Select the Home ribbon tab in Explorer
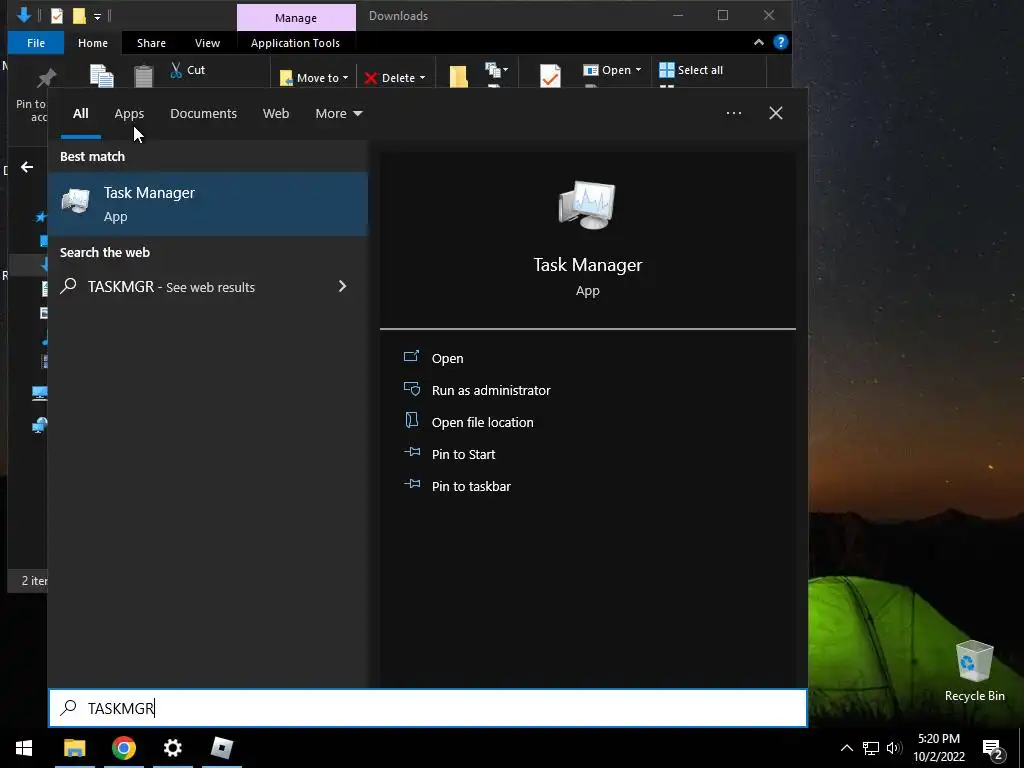Image resolution: width=1024 pixels, height=768 pixels. point(93,43)
